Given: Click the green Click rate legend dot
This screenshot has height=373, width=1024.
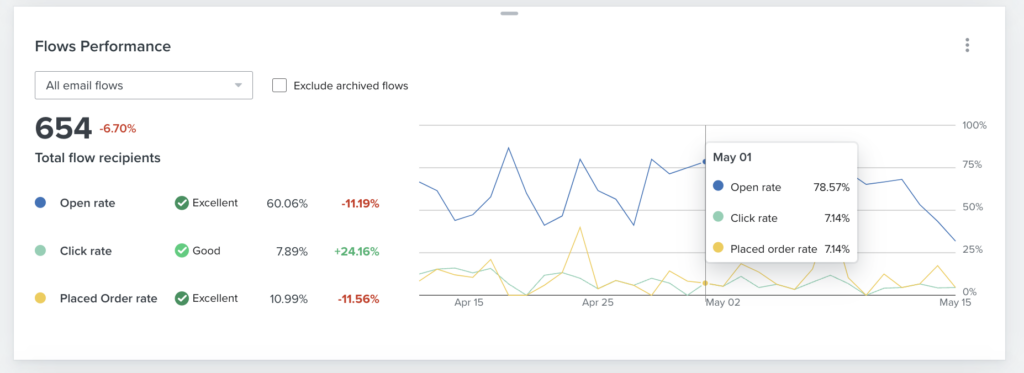Looking at the screenshot, I should pyautogui.click(x=40, y=251).
